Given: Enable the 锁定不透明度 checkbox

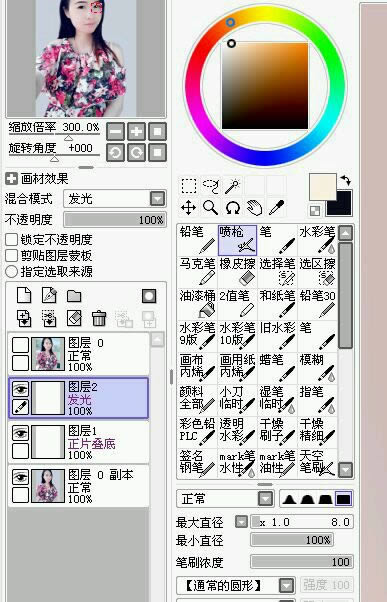Looking at the screenshot, I should point(12,240).
